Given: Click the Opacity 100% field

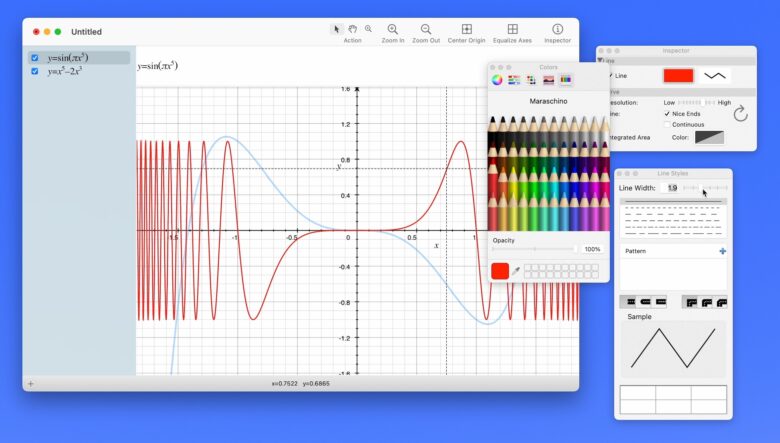Looking at the screenshot, I should [x=592, y=249].
